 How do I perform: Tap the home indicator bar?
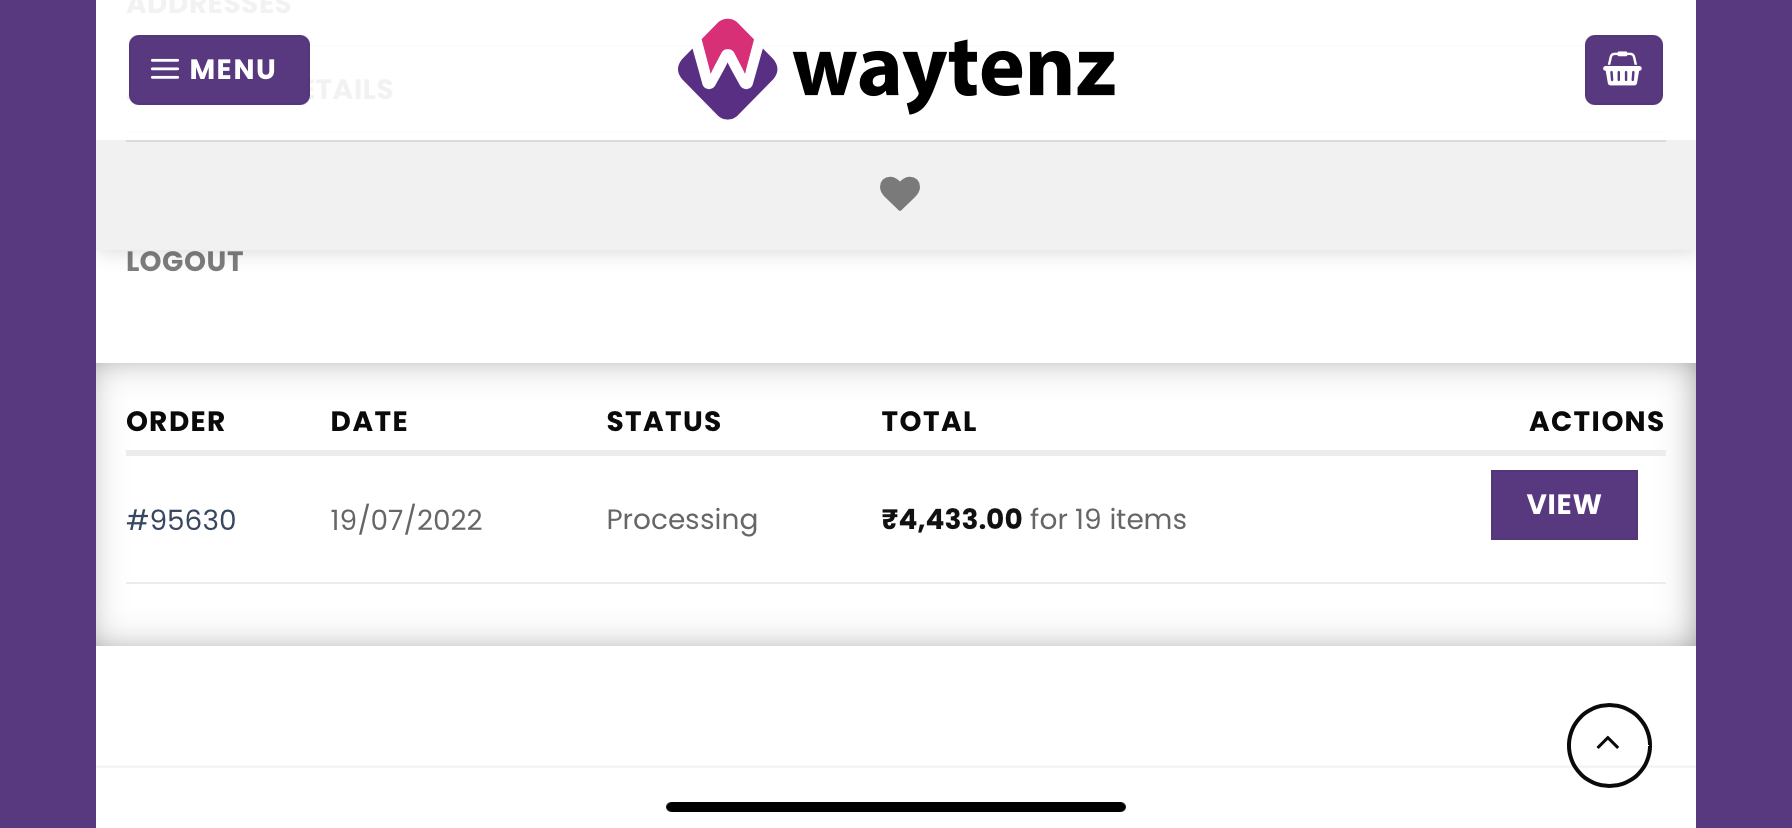click(x=896, y=807)
